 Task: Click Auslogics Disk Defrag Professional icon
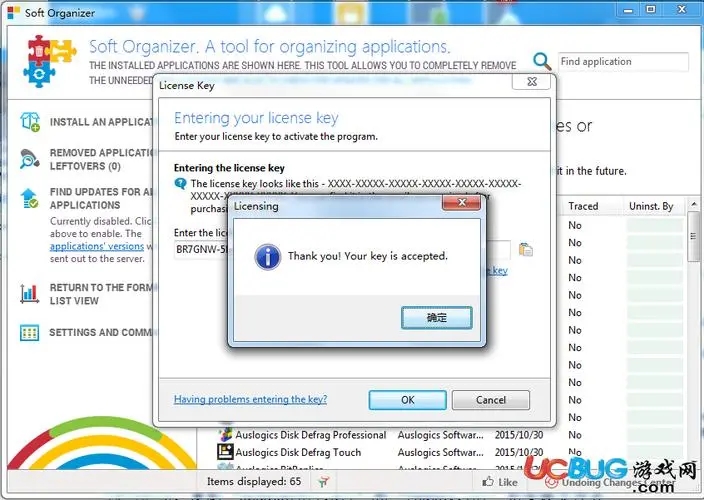click(x=225, y=434)
